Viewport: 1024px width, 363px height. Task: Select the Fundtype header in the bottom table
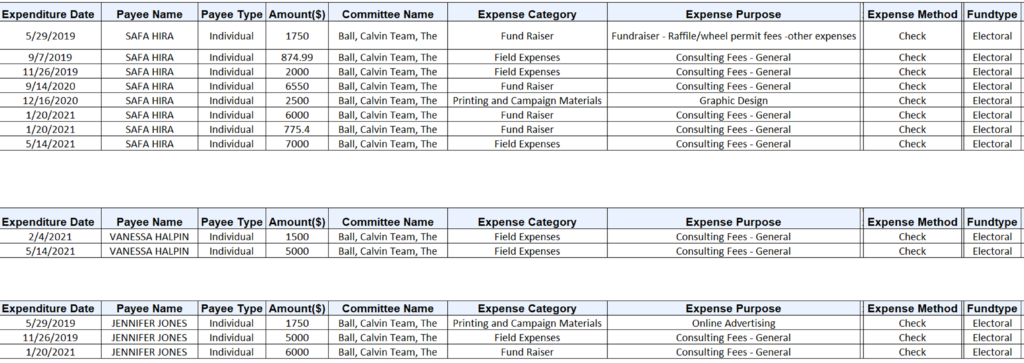991,308
